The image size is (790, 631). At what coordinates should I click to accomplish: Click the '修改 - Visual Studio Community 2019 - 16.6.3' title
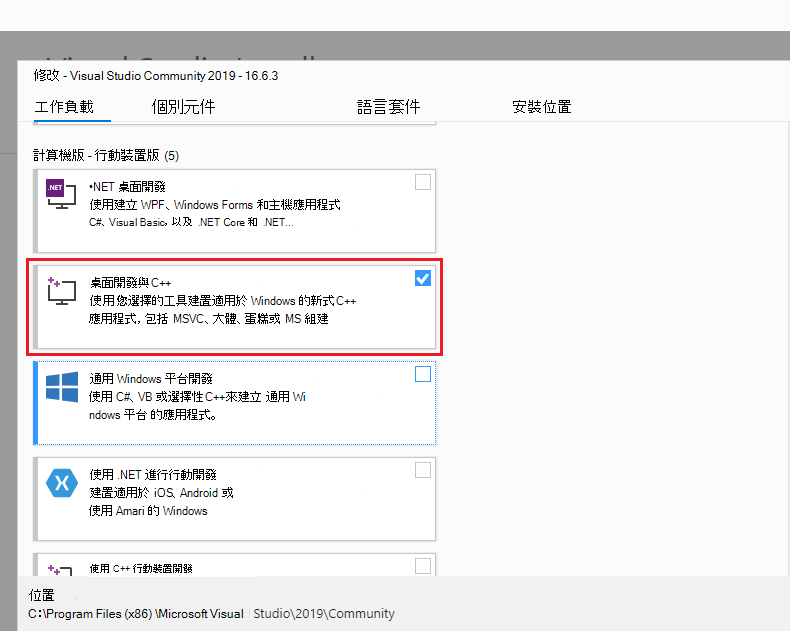pyautogui.click(x=156, y=76)
